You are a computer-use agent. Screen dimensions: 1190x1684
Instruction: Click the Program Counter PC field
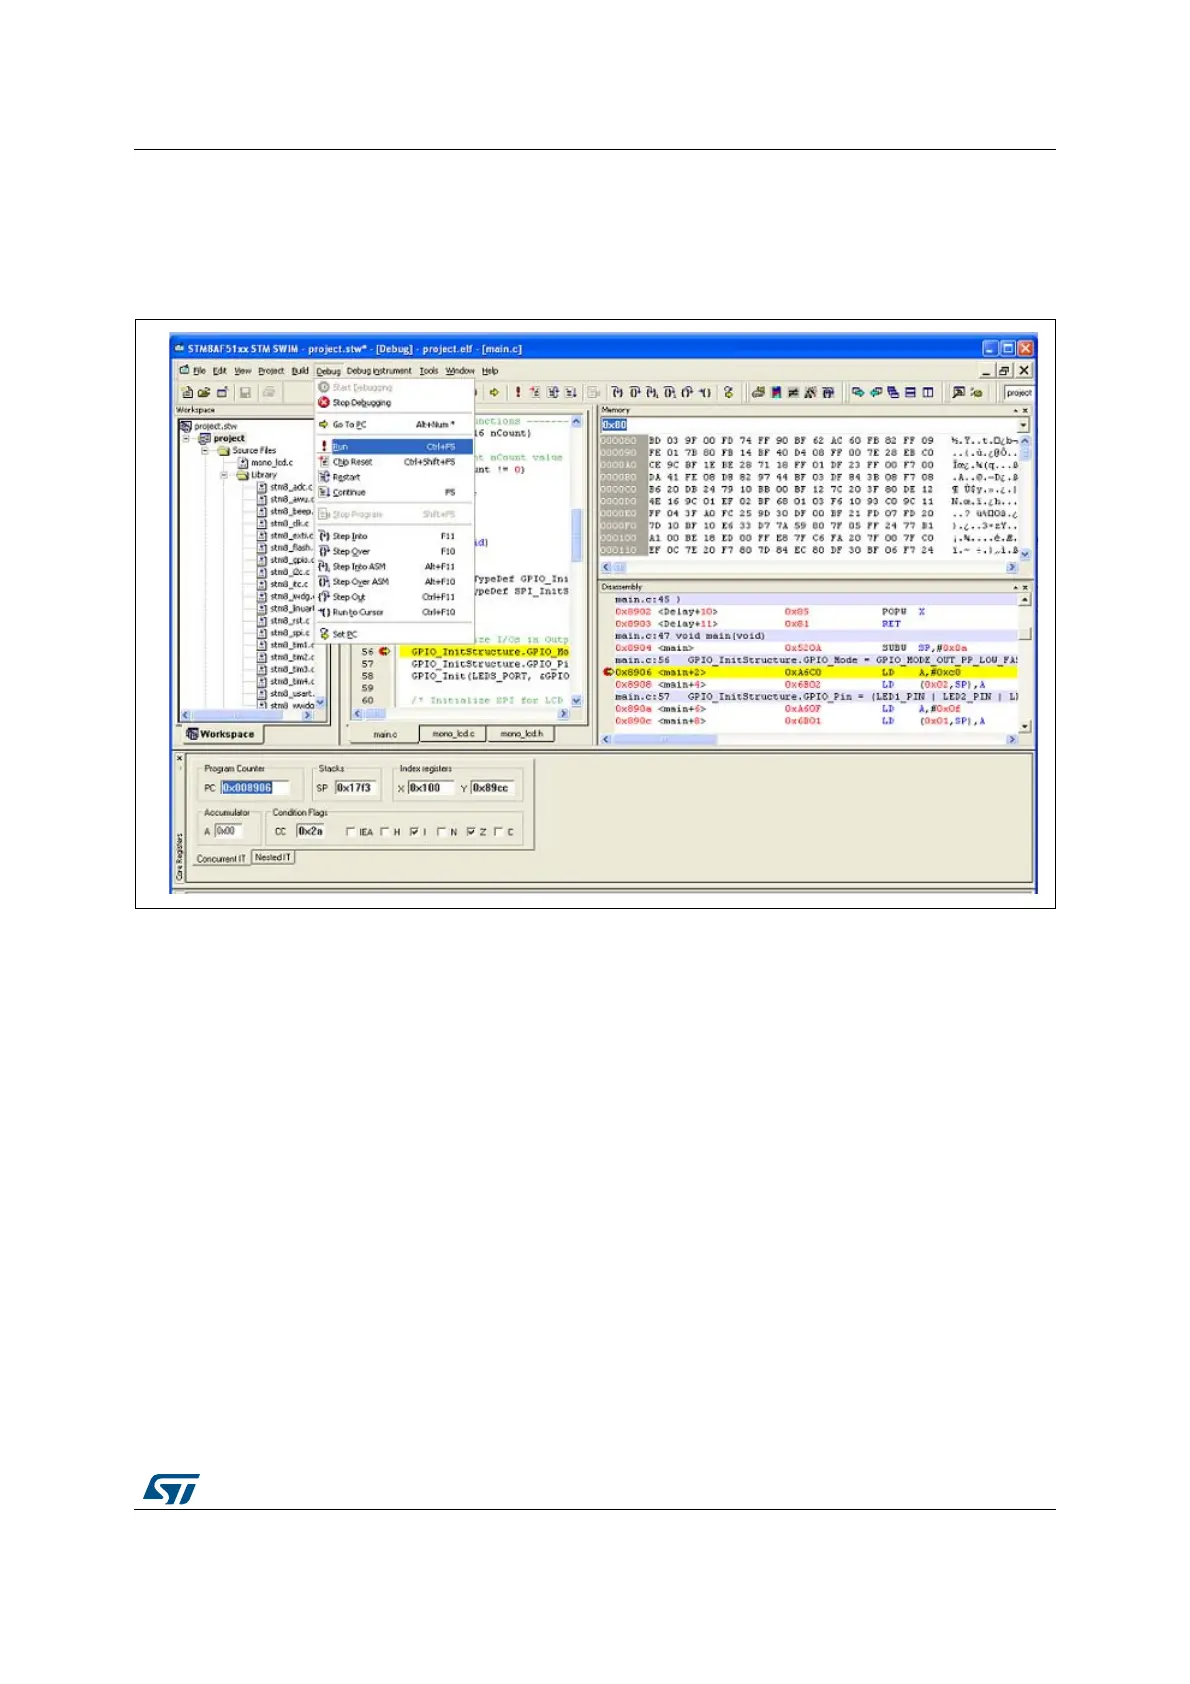pyautogui.click(x=254, y=788)
